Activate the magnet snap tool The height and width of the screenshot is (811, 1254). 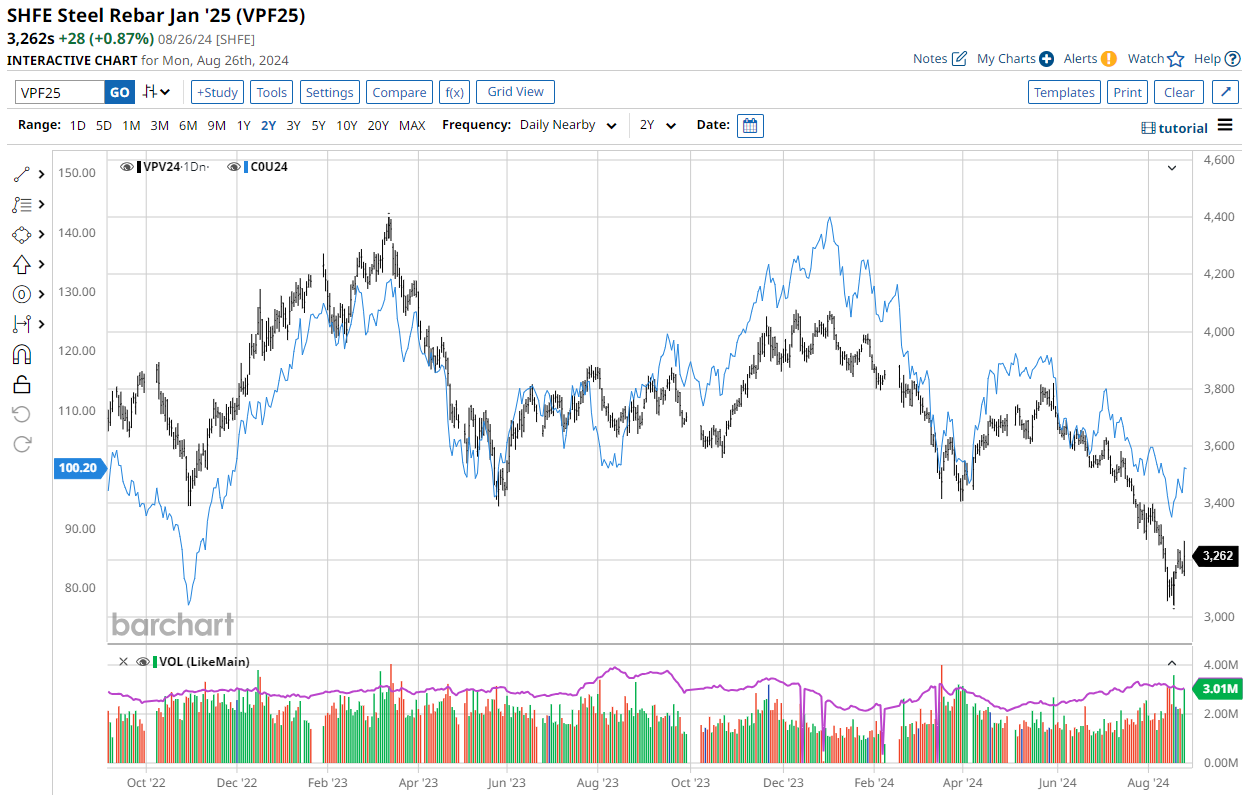point(21,354)
